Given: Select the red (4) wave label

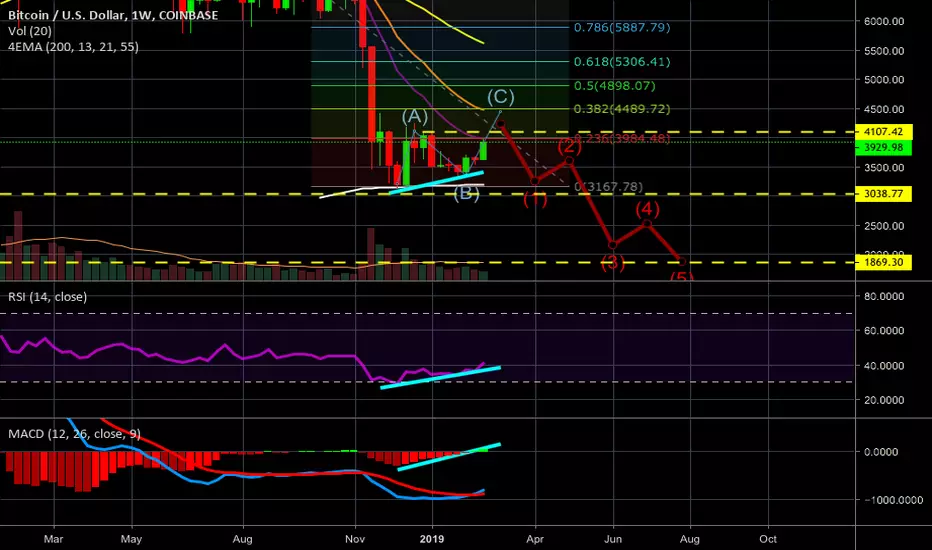Looking at the screenshot, I should pyautogui.click(x=647, y=209).
